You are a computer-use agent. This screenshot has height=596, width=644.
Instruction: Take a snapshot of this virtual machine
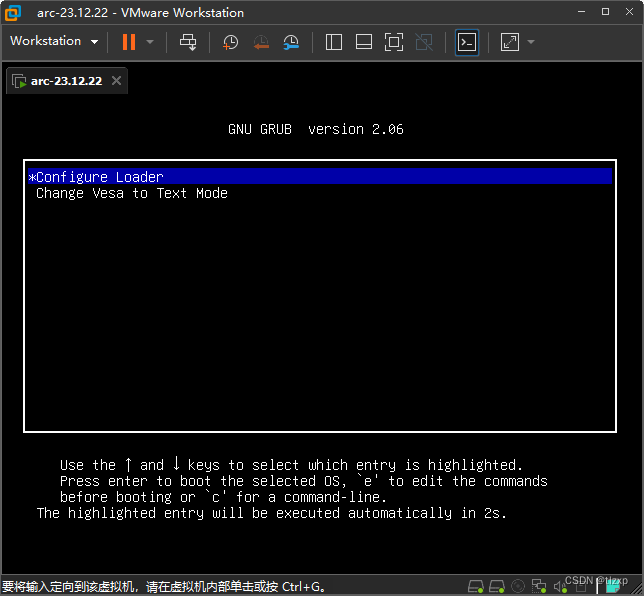[x=230, y=42]
